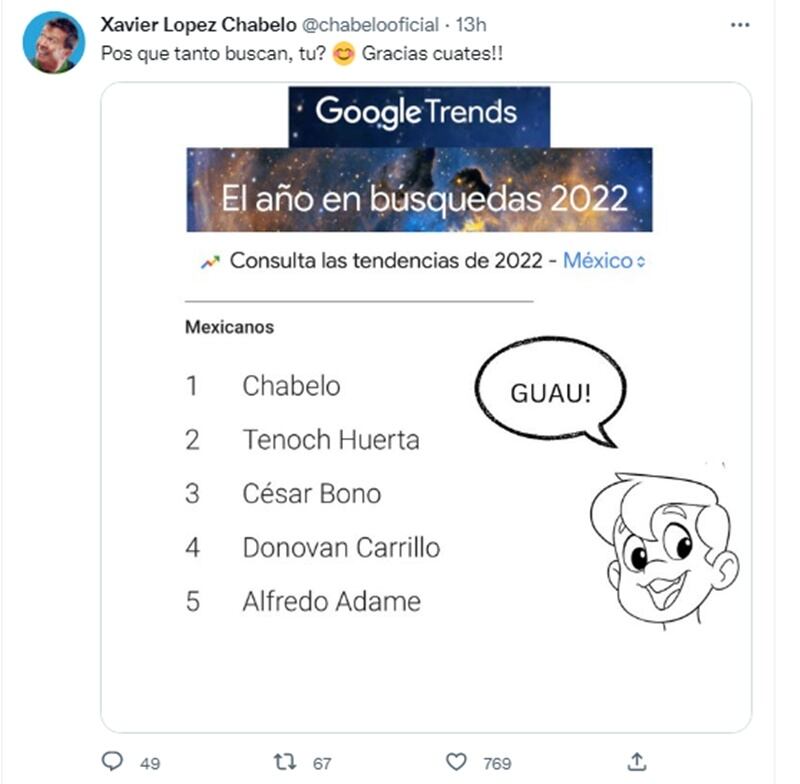This screenshot has height=784, width=800.
Task: Click the 13h timestamp link
Action: (x=471, y=25)
